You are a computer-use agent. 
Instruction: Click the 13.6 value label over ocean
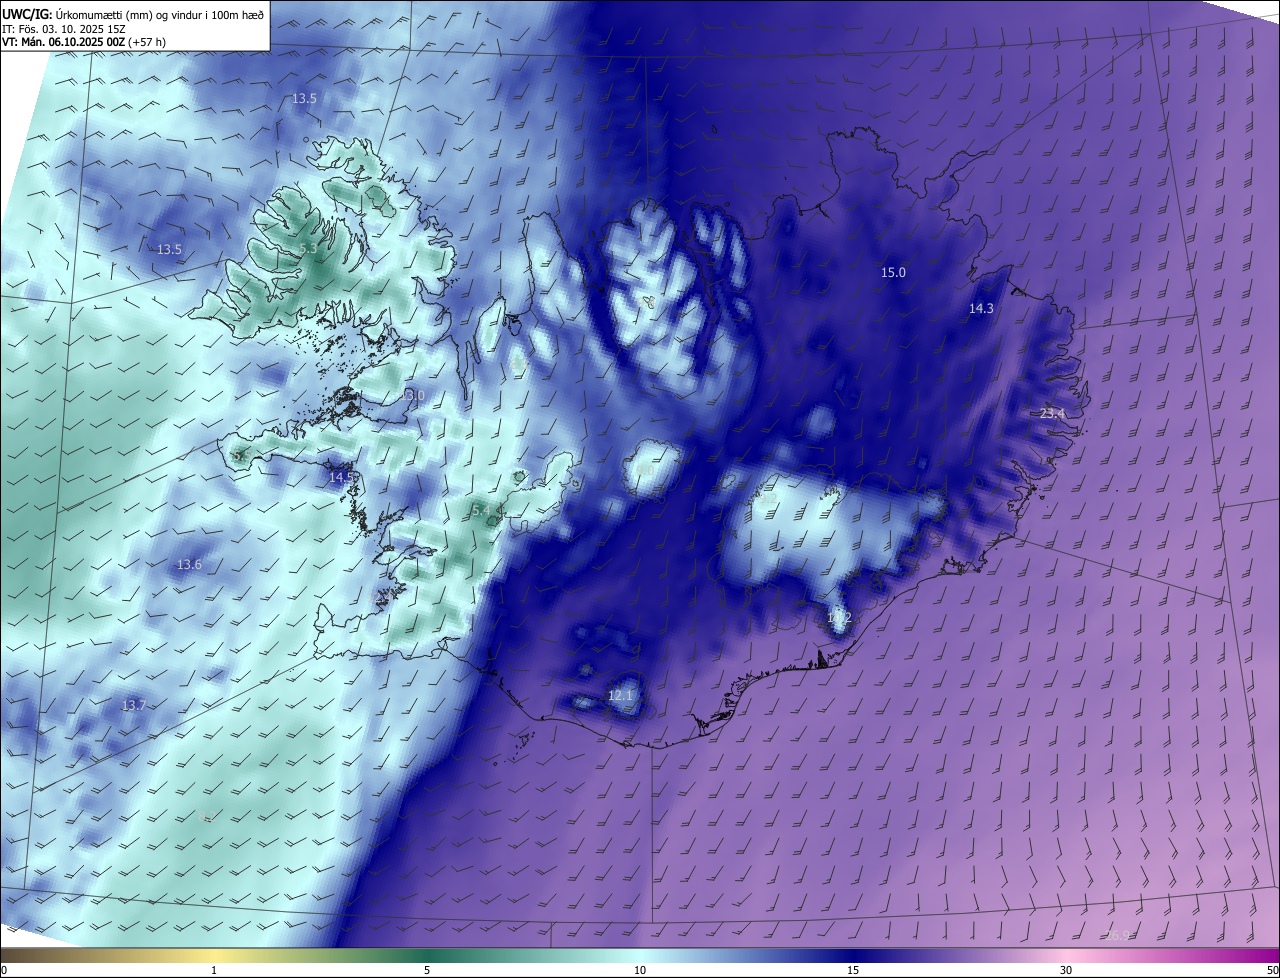click(189, 565)
